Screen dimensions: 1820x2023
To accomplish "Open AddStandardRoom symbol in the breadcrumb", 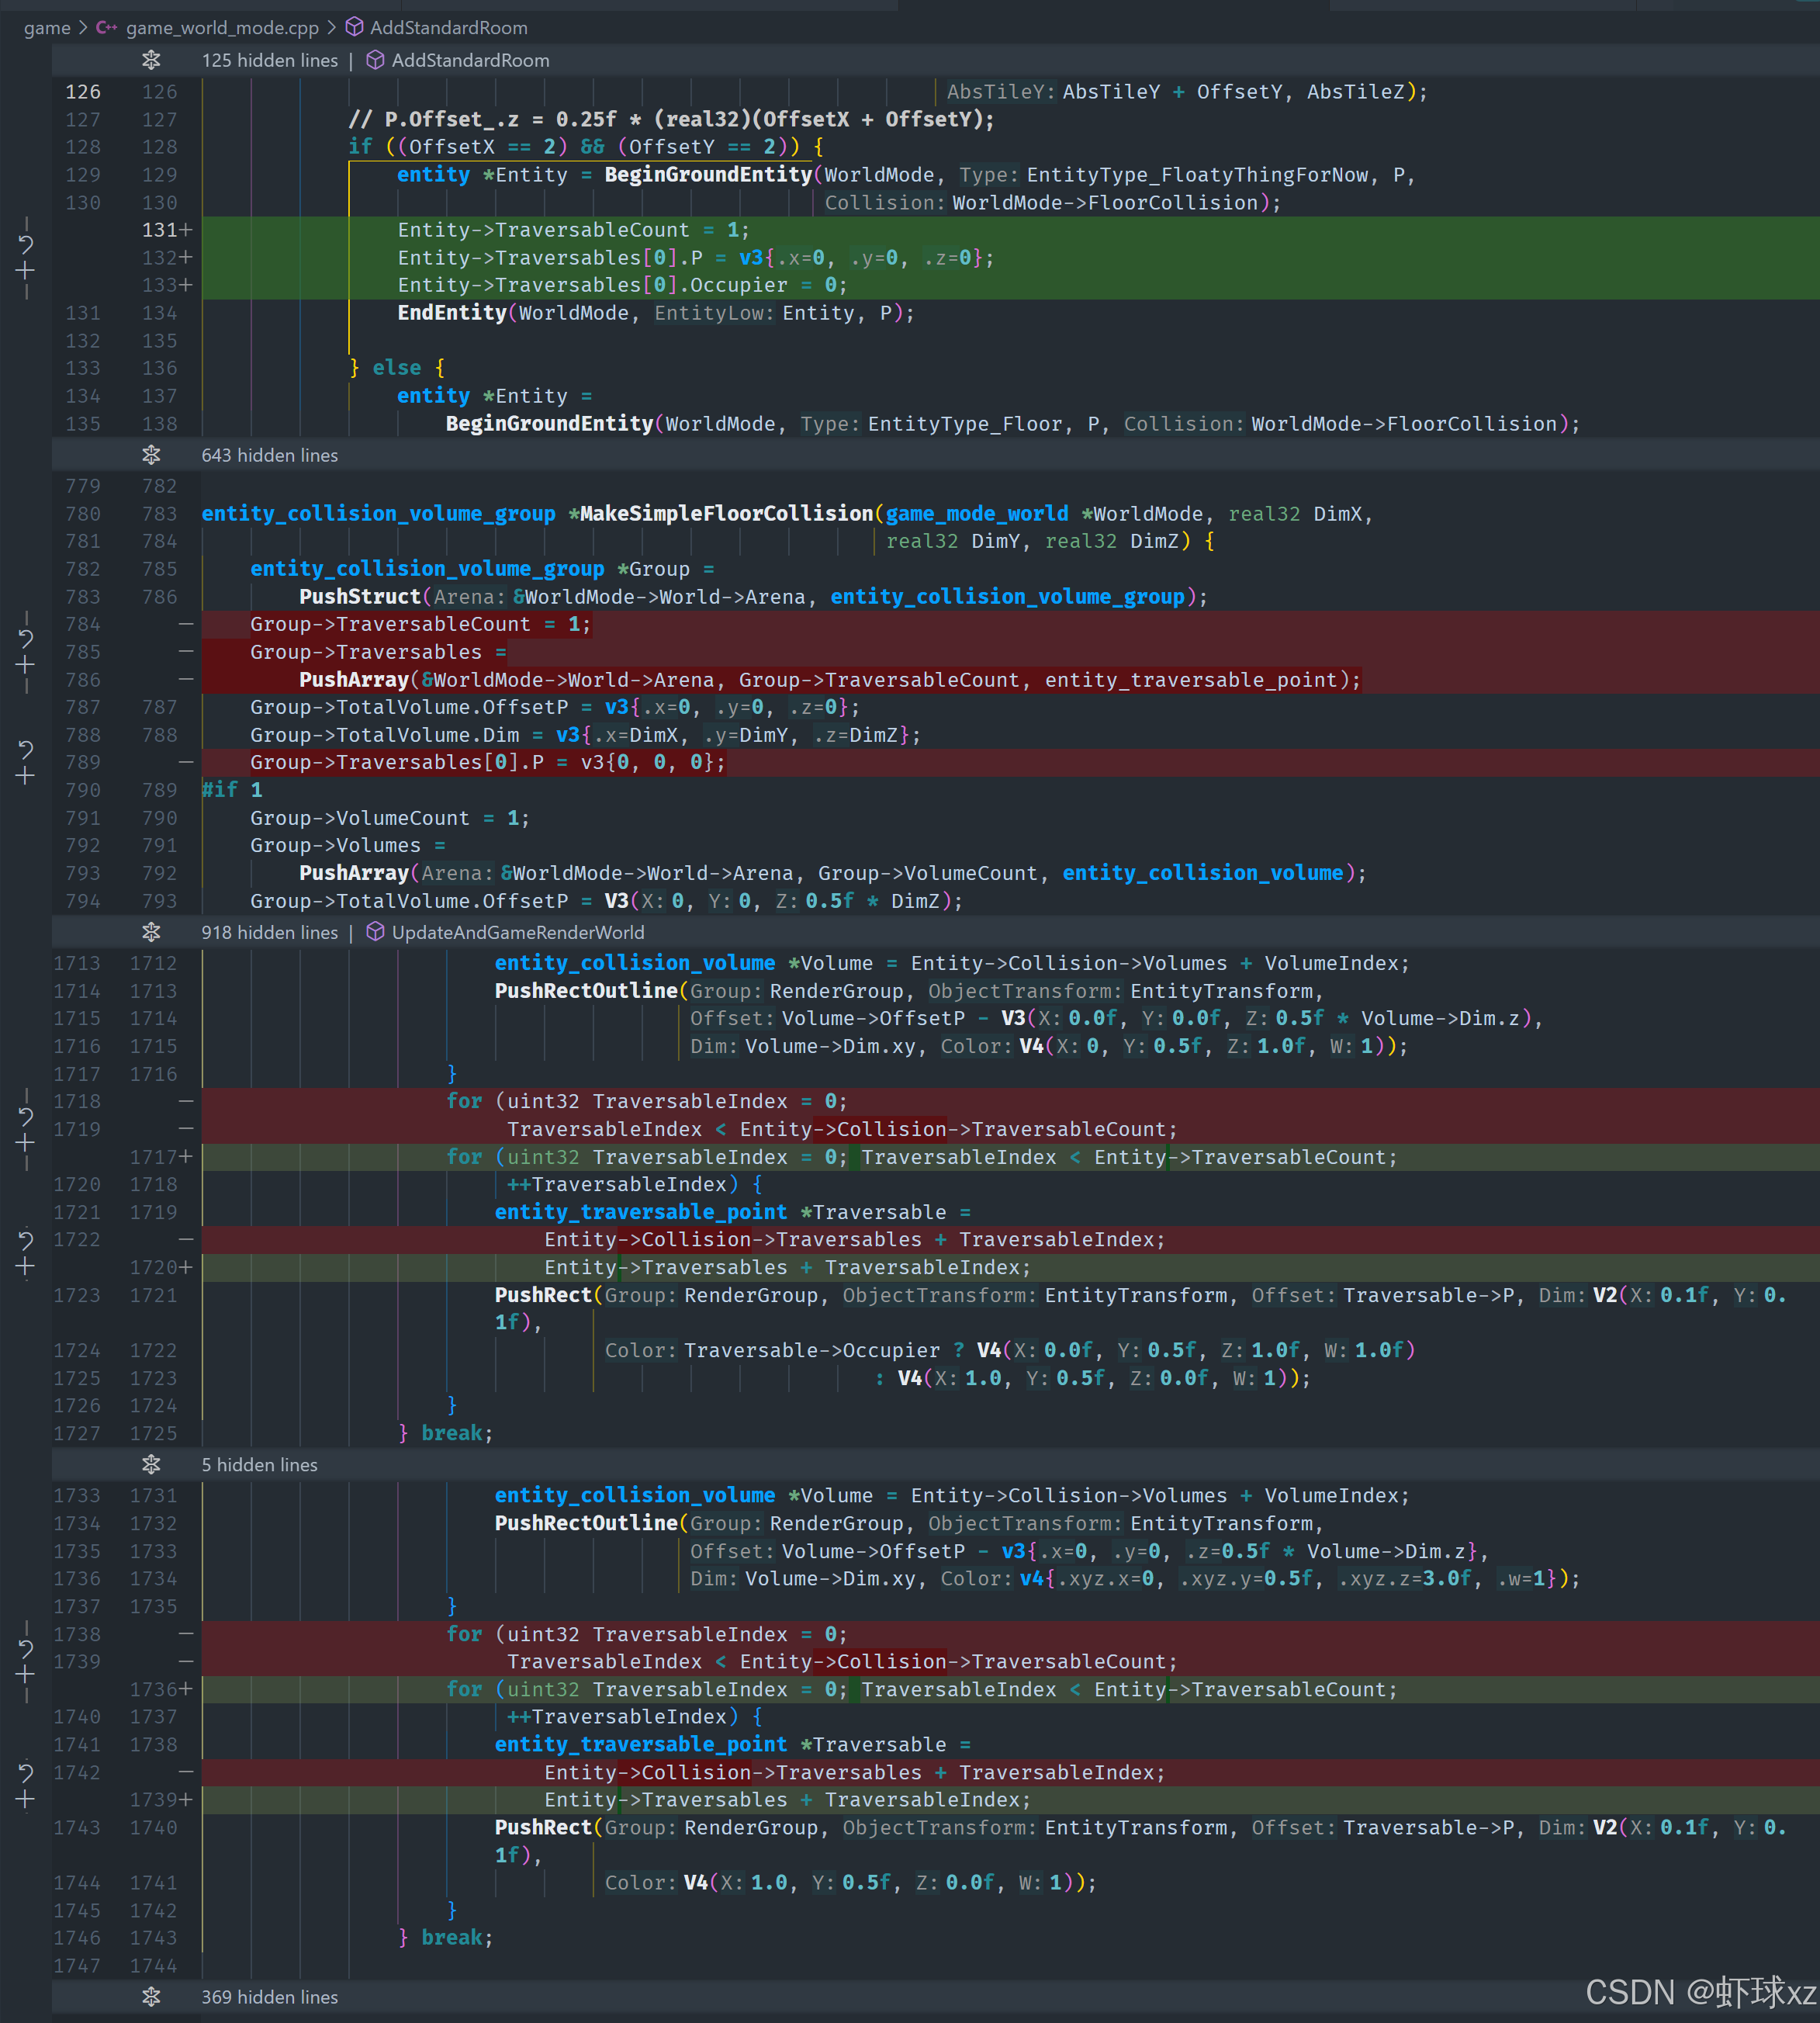I will [448, 28].
